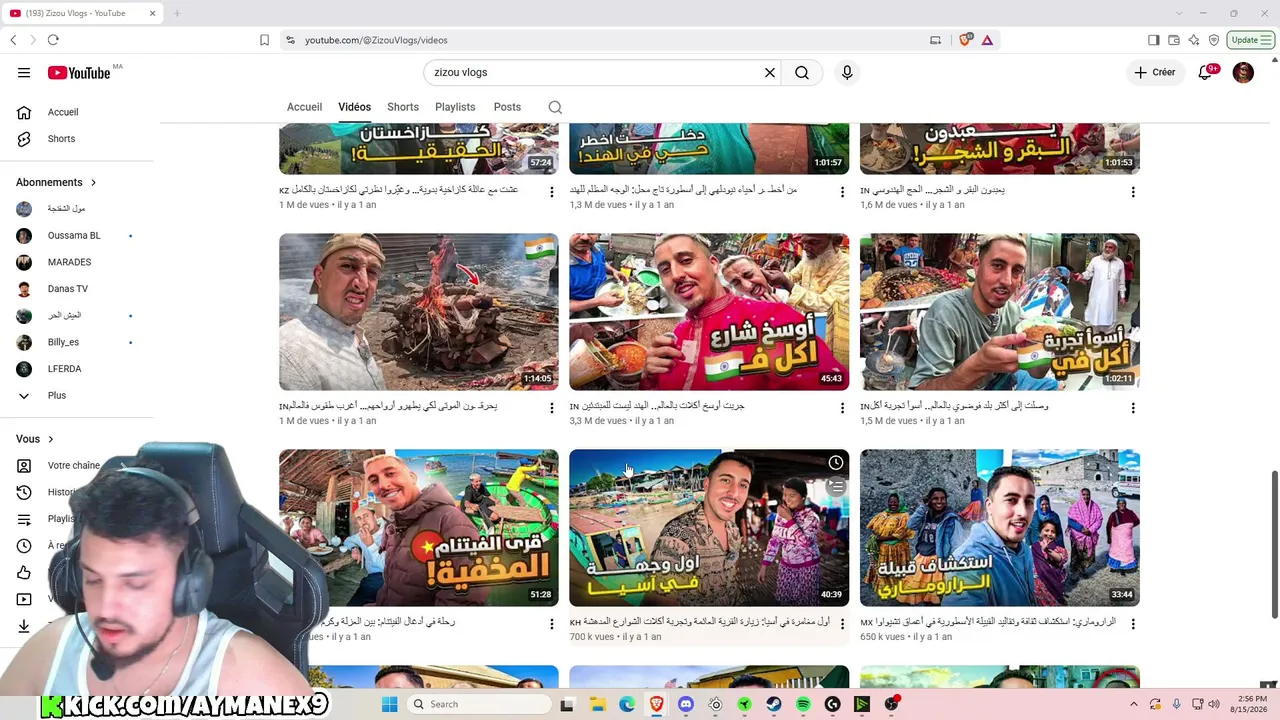Open options for the 1:01:53 video
This screenshot has width=1280, height=720.
[1133, 192]
